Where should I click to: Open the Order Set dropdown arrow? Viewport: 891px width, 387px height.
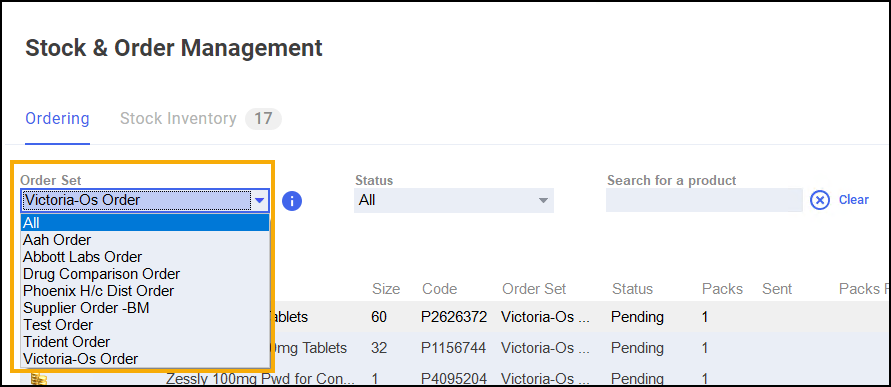pos(260,200)
